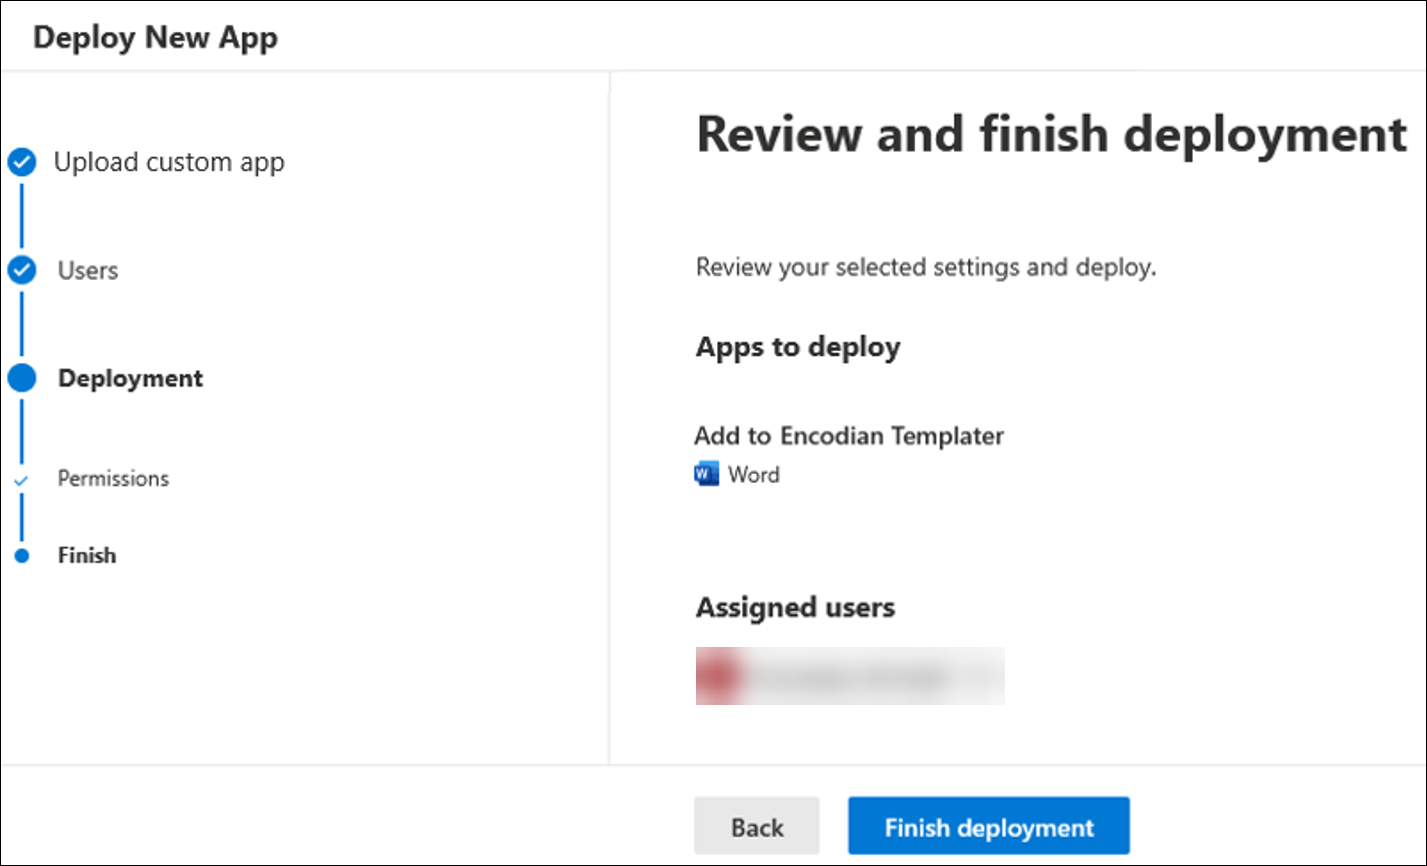Select the Upload custom app step
This screenshot has width=1427, height=866.
coord(169,162)
